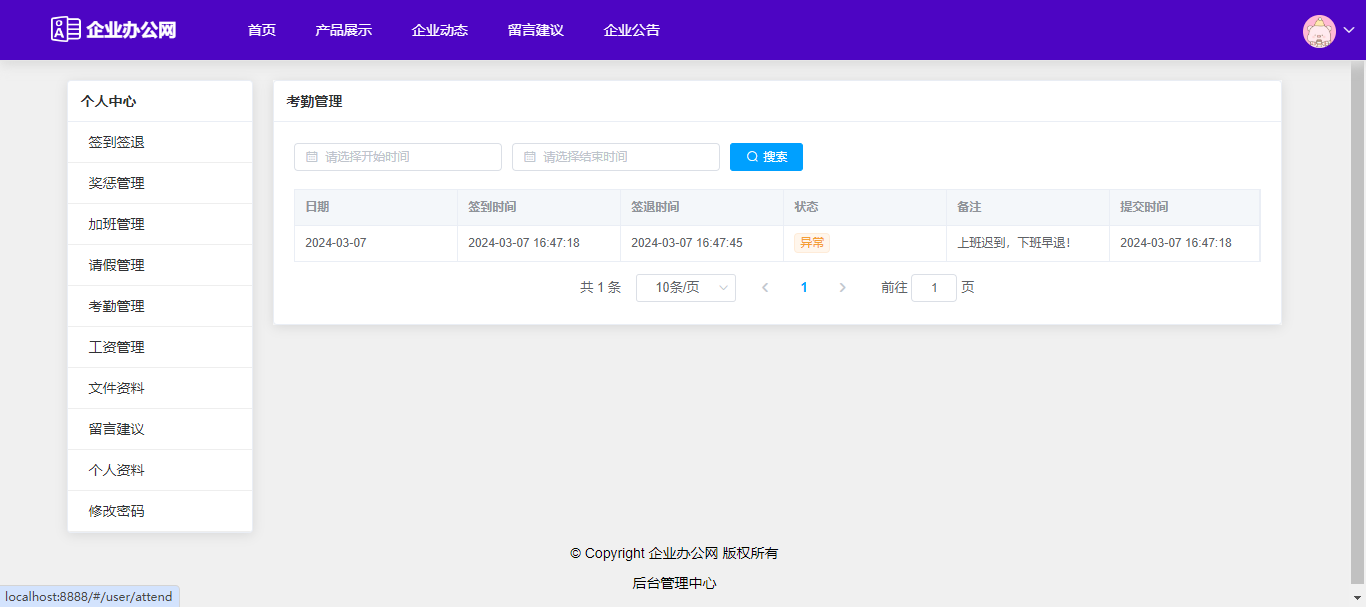Go to the previous page arrow
The width and height of the screenshot is (1366, 607).
click(765, 288)
